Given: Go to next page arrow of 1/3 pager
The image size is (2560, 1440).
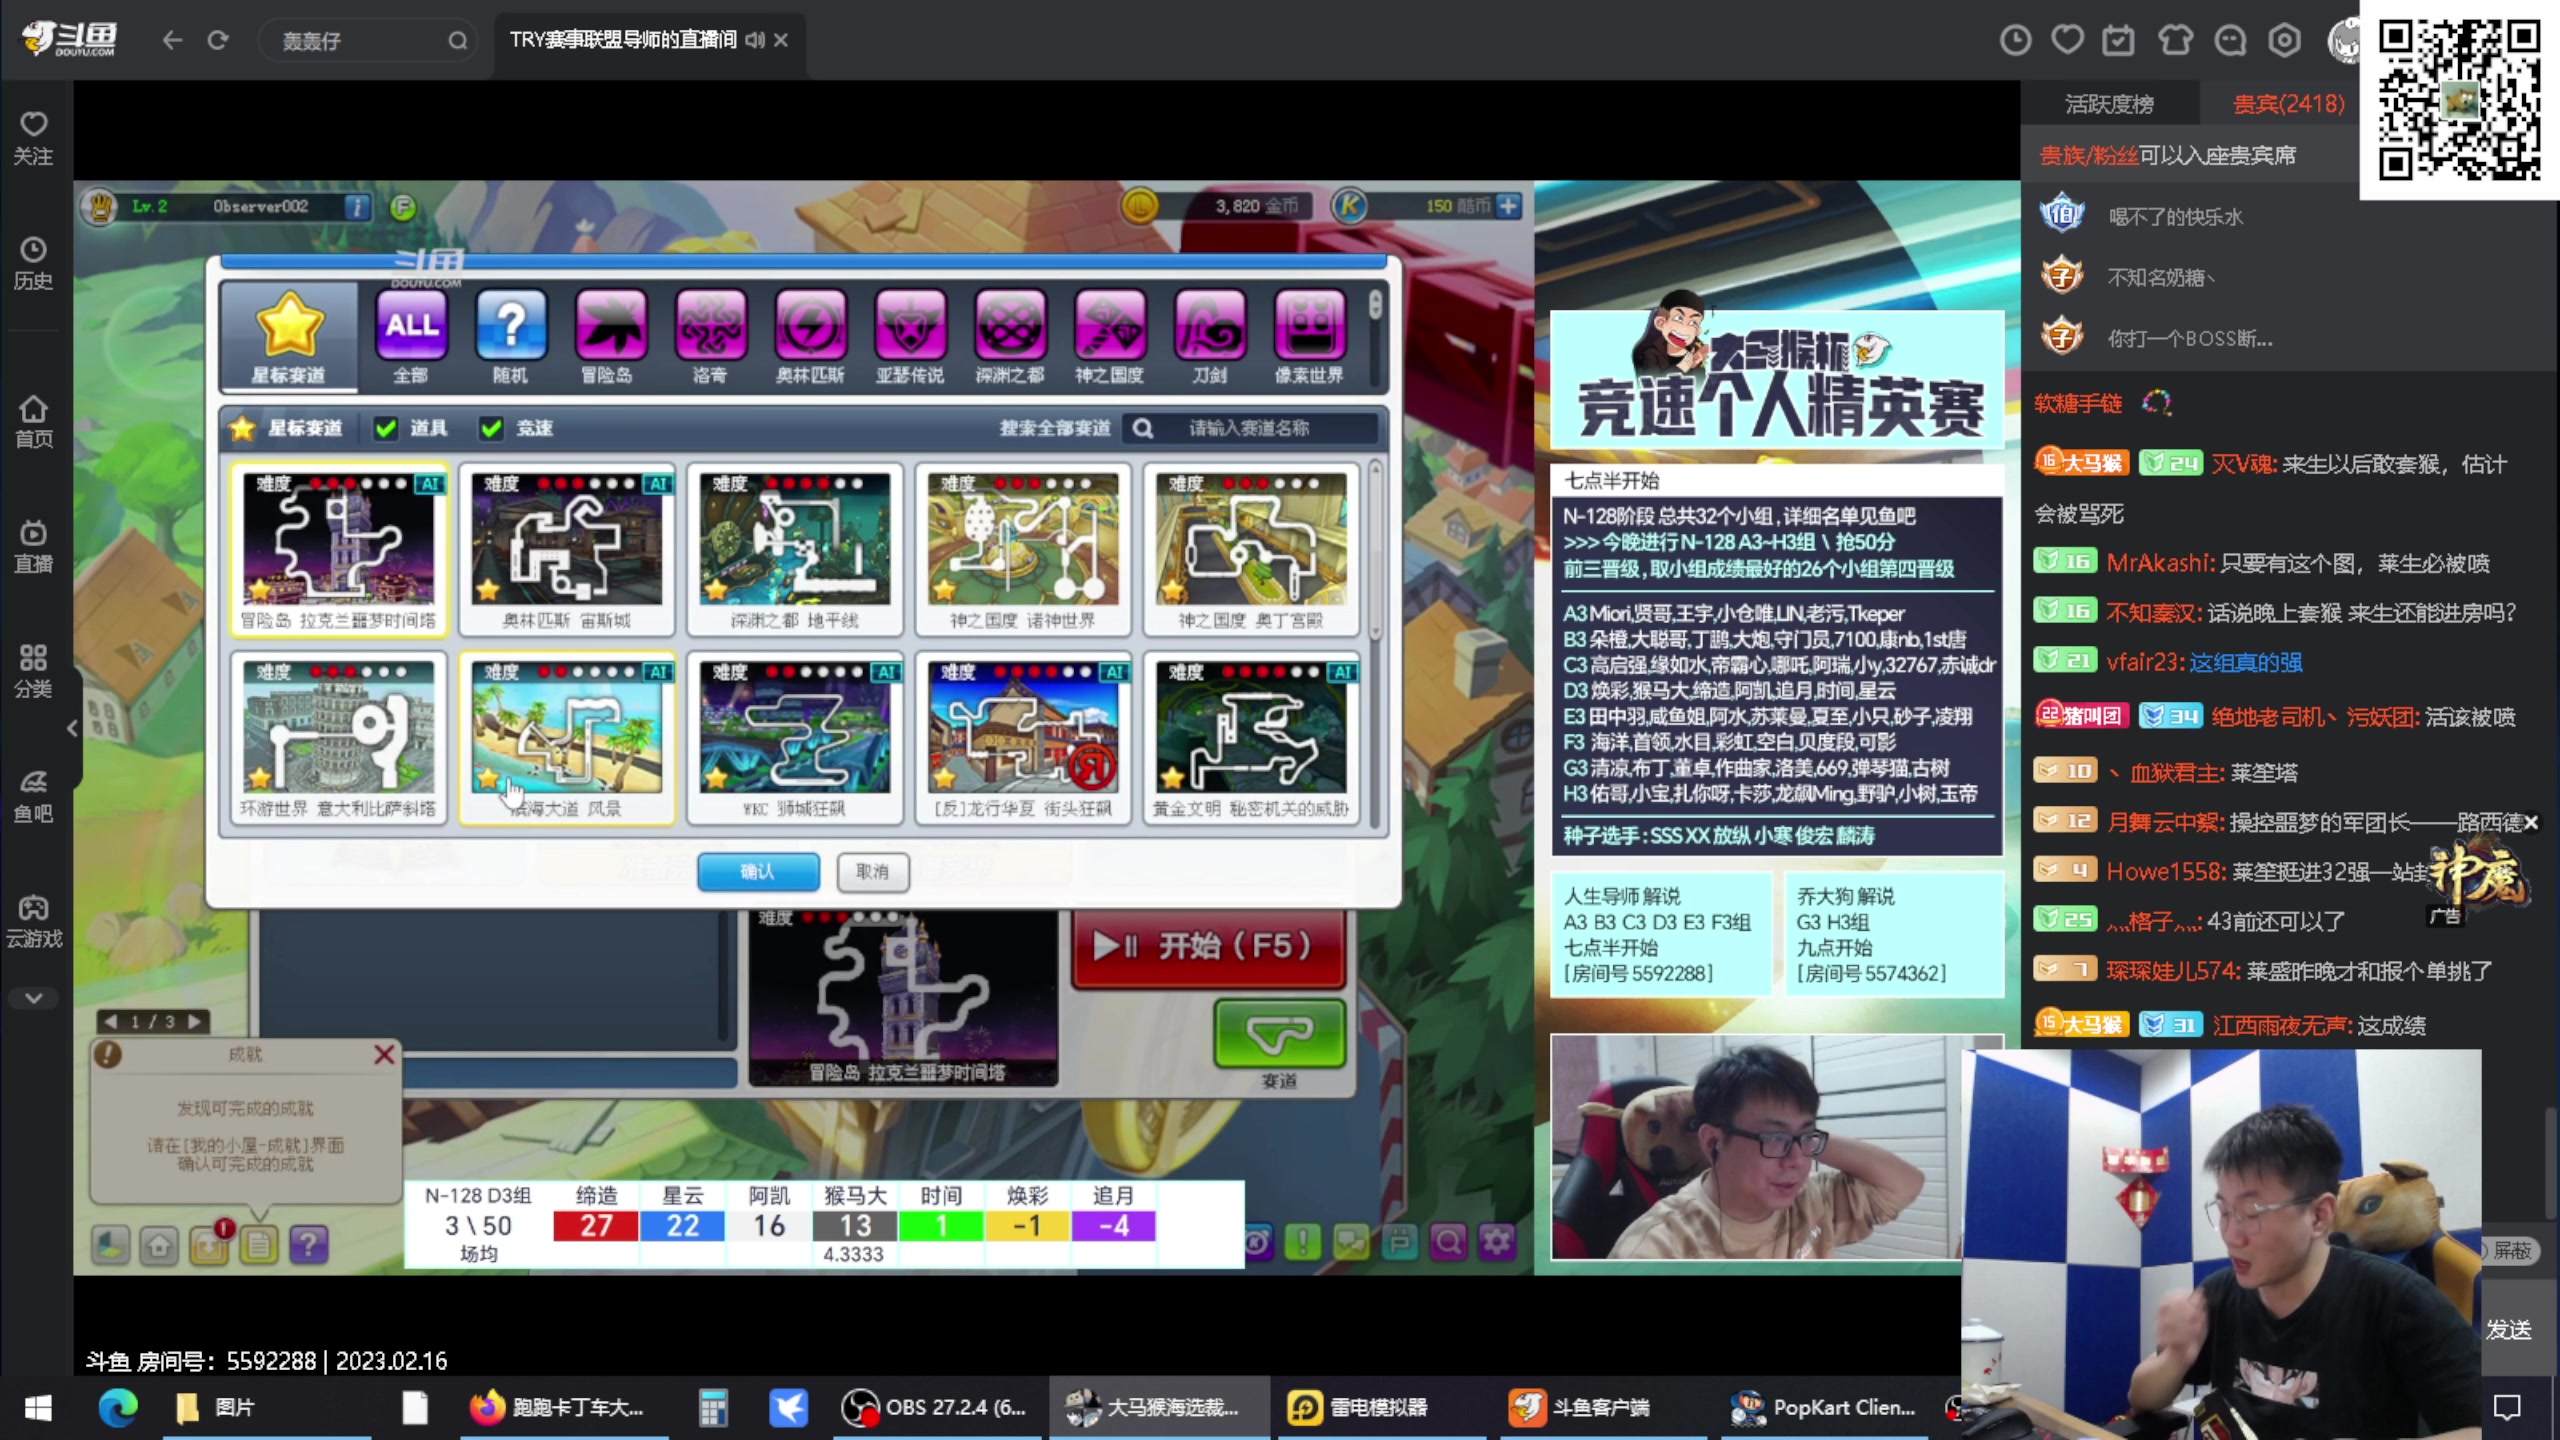Looking at the screenshot, I should pos(196,1021).
